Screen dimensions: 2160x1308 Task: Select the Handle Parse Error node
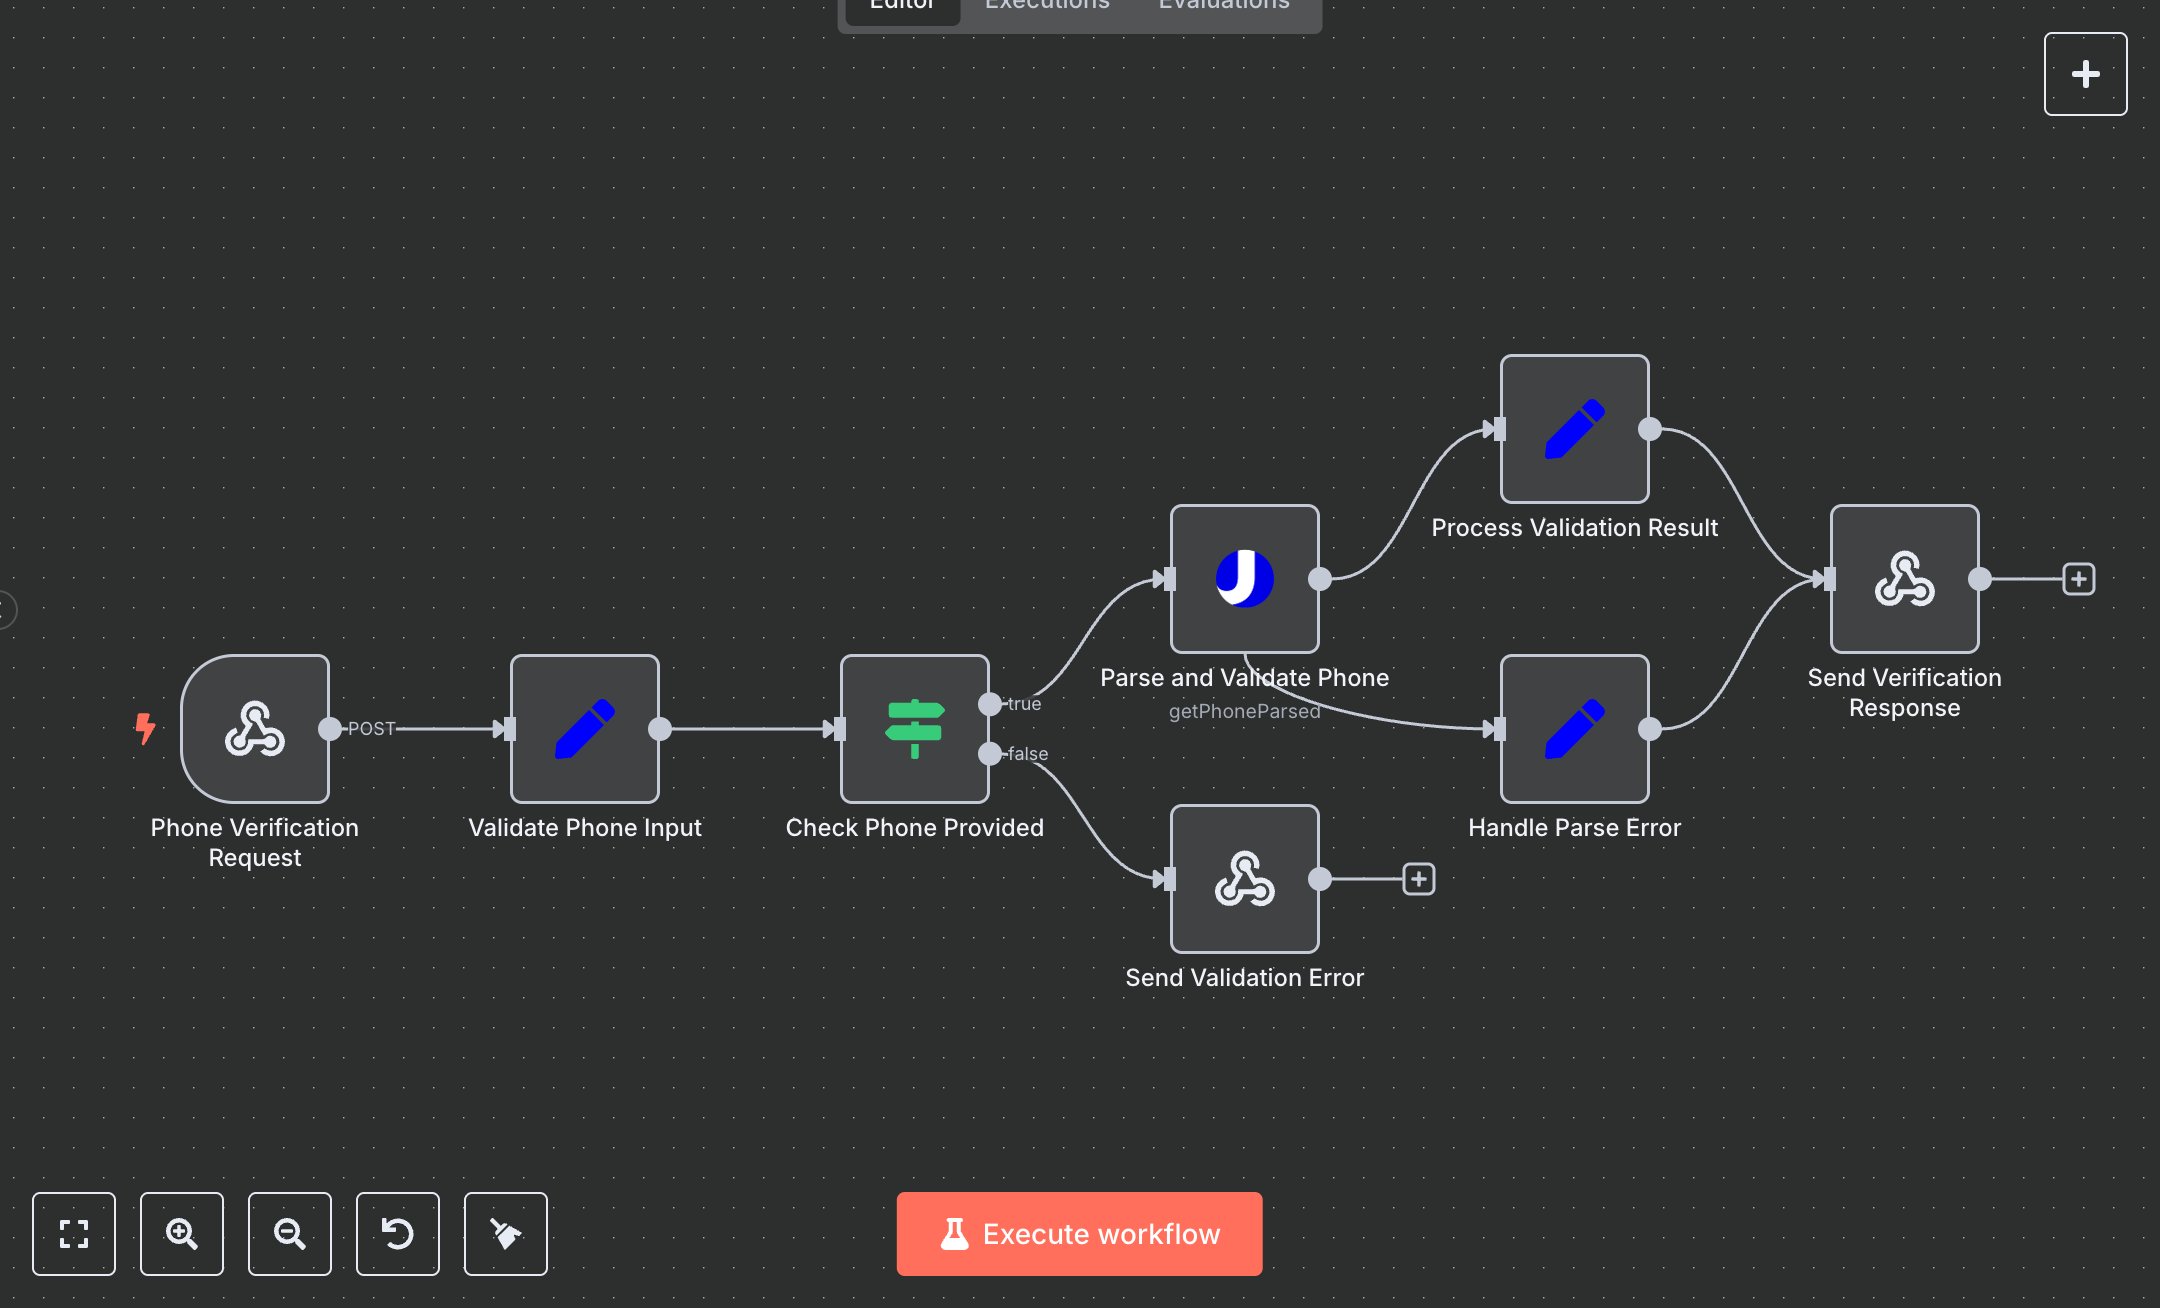pyautogui.click(x=1573, y=729)
